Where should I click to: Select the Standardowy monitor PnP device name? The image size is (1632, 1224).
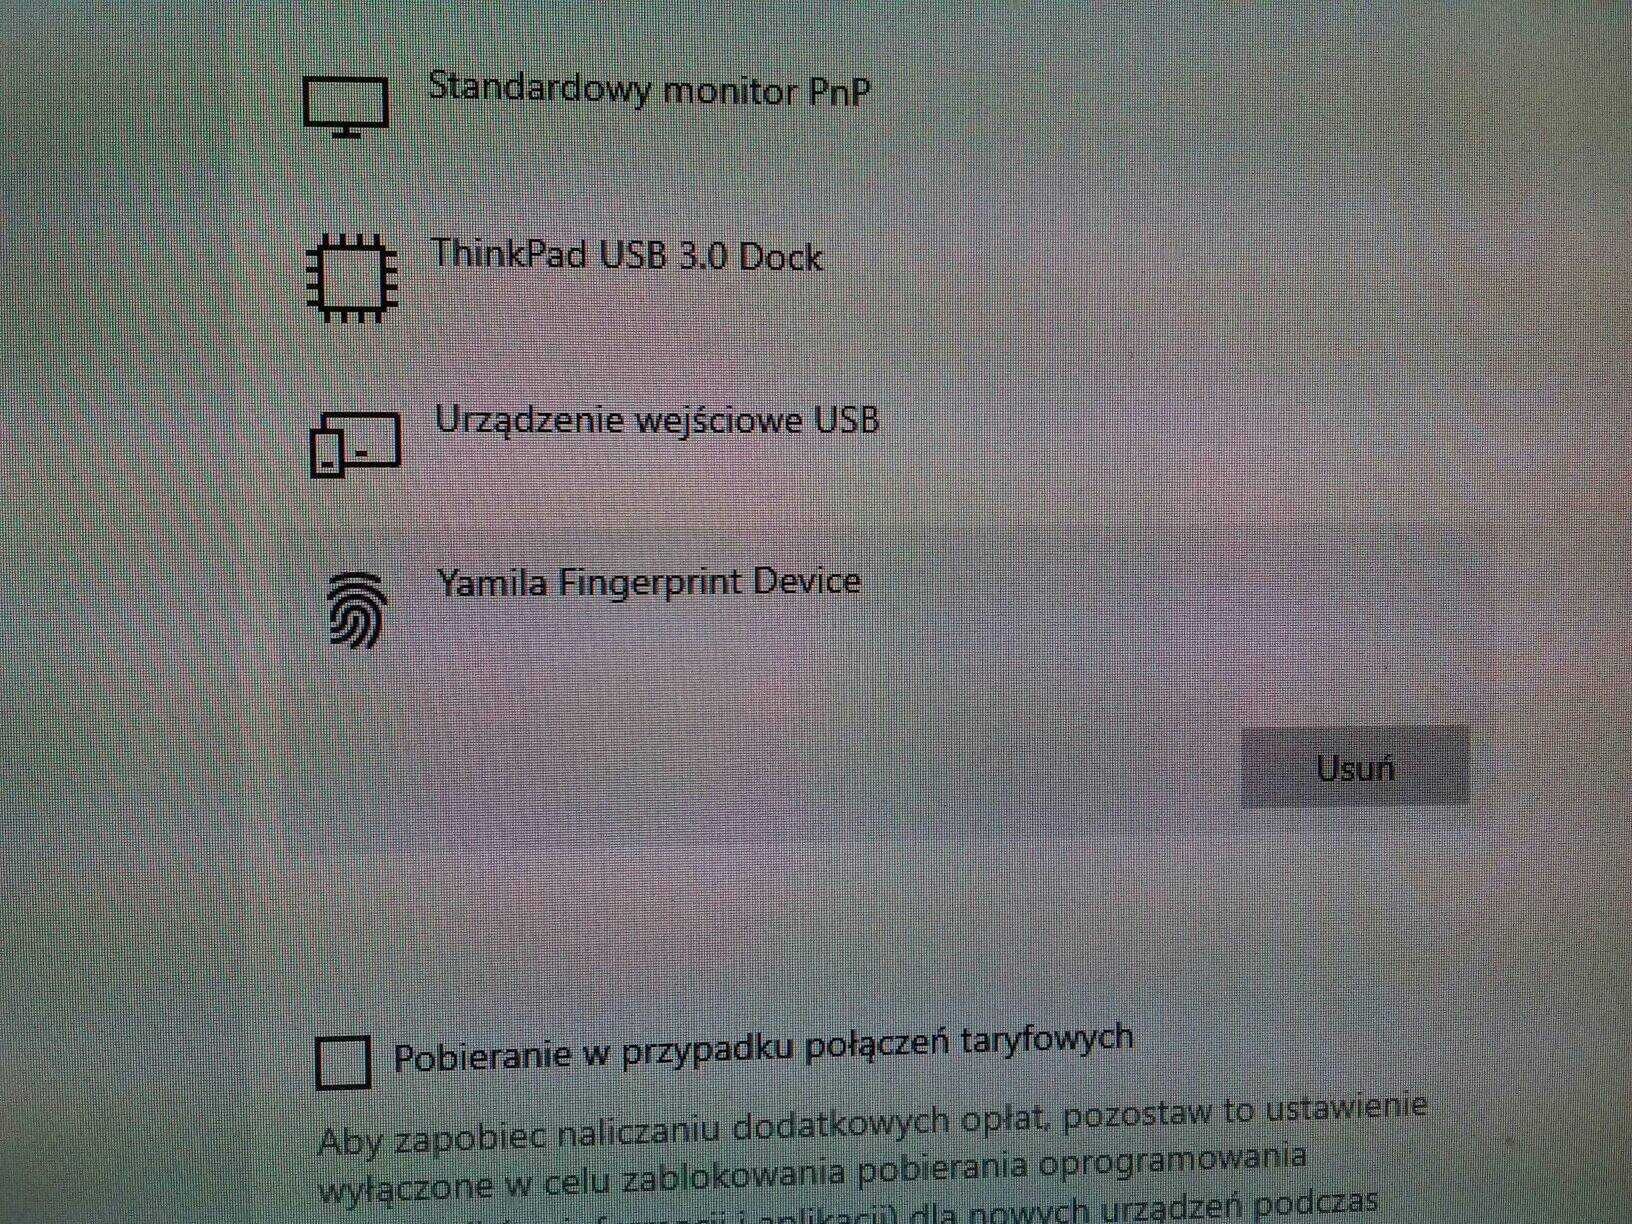649,89
